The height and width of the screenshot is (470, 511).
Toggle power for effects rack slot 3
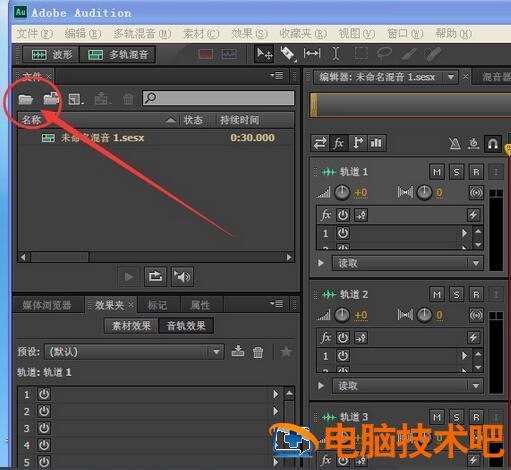(x=44, y=428)
